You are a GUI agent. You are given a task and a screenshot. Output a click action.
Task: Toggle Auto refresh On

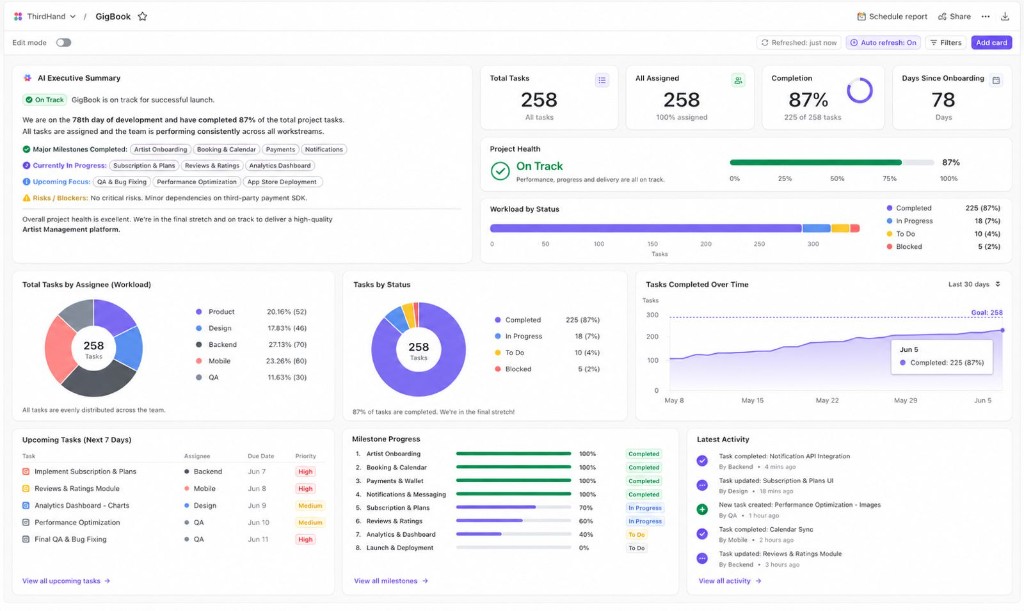coord(883,42)
